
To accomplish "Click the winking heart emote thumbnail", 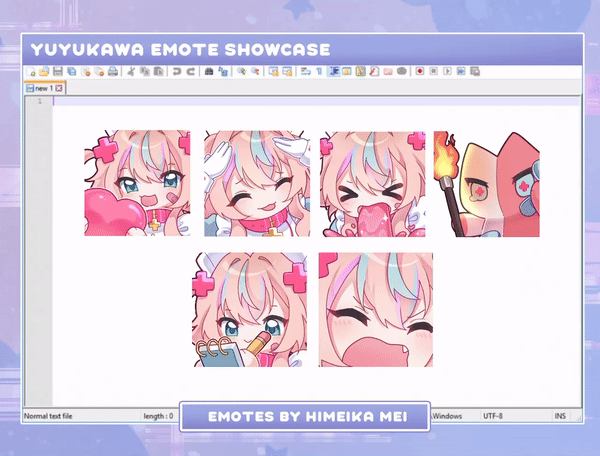I will [137, 184].
